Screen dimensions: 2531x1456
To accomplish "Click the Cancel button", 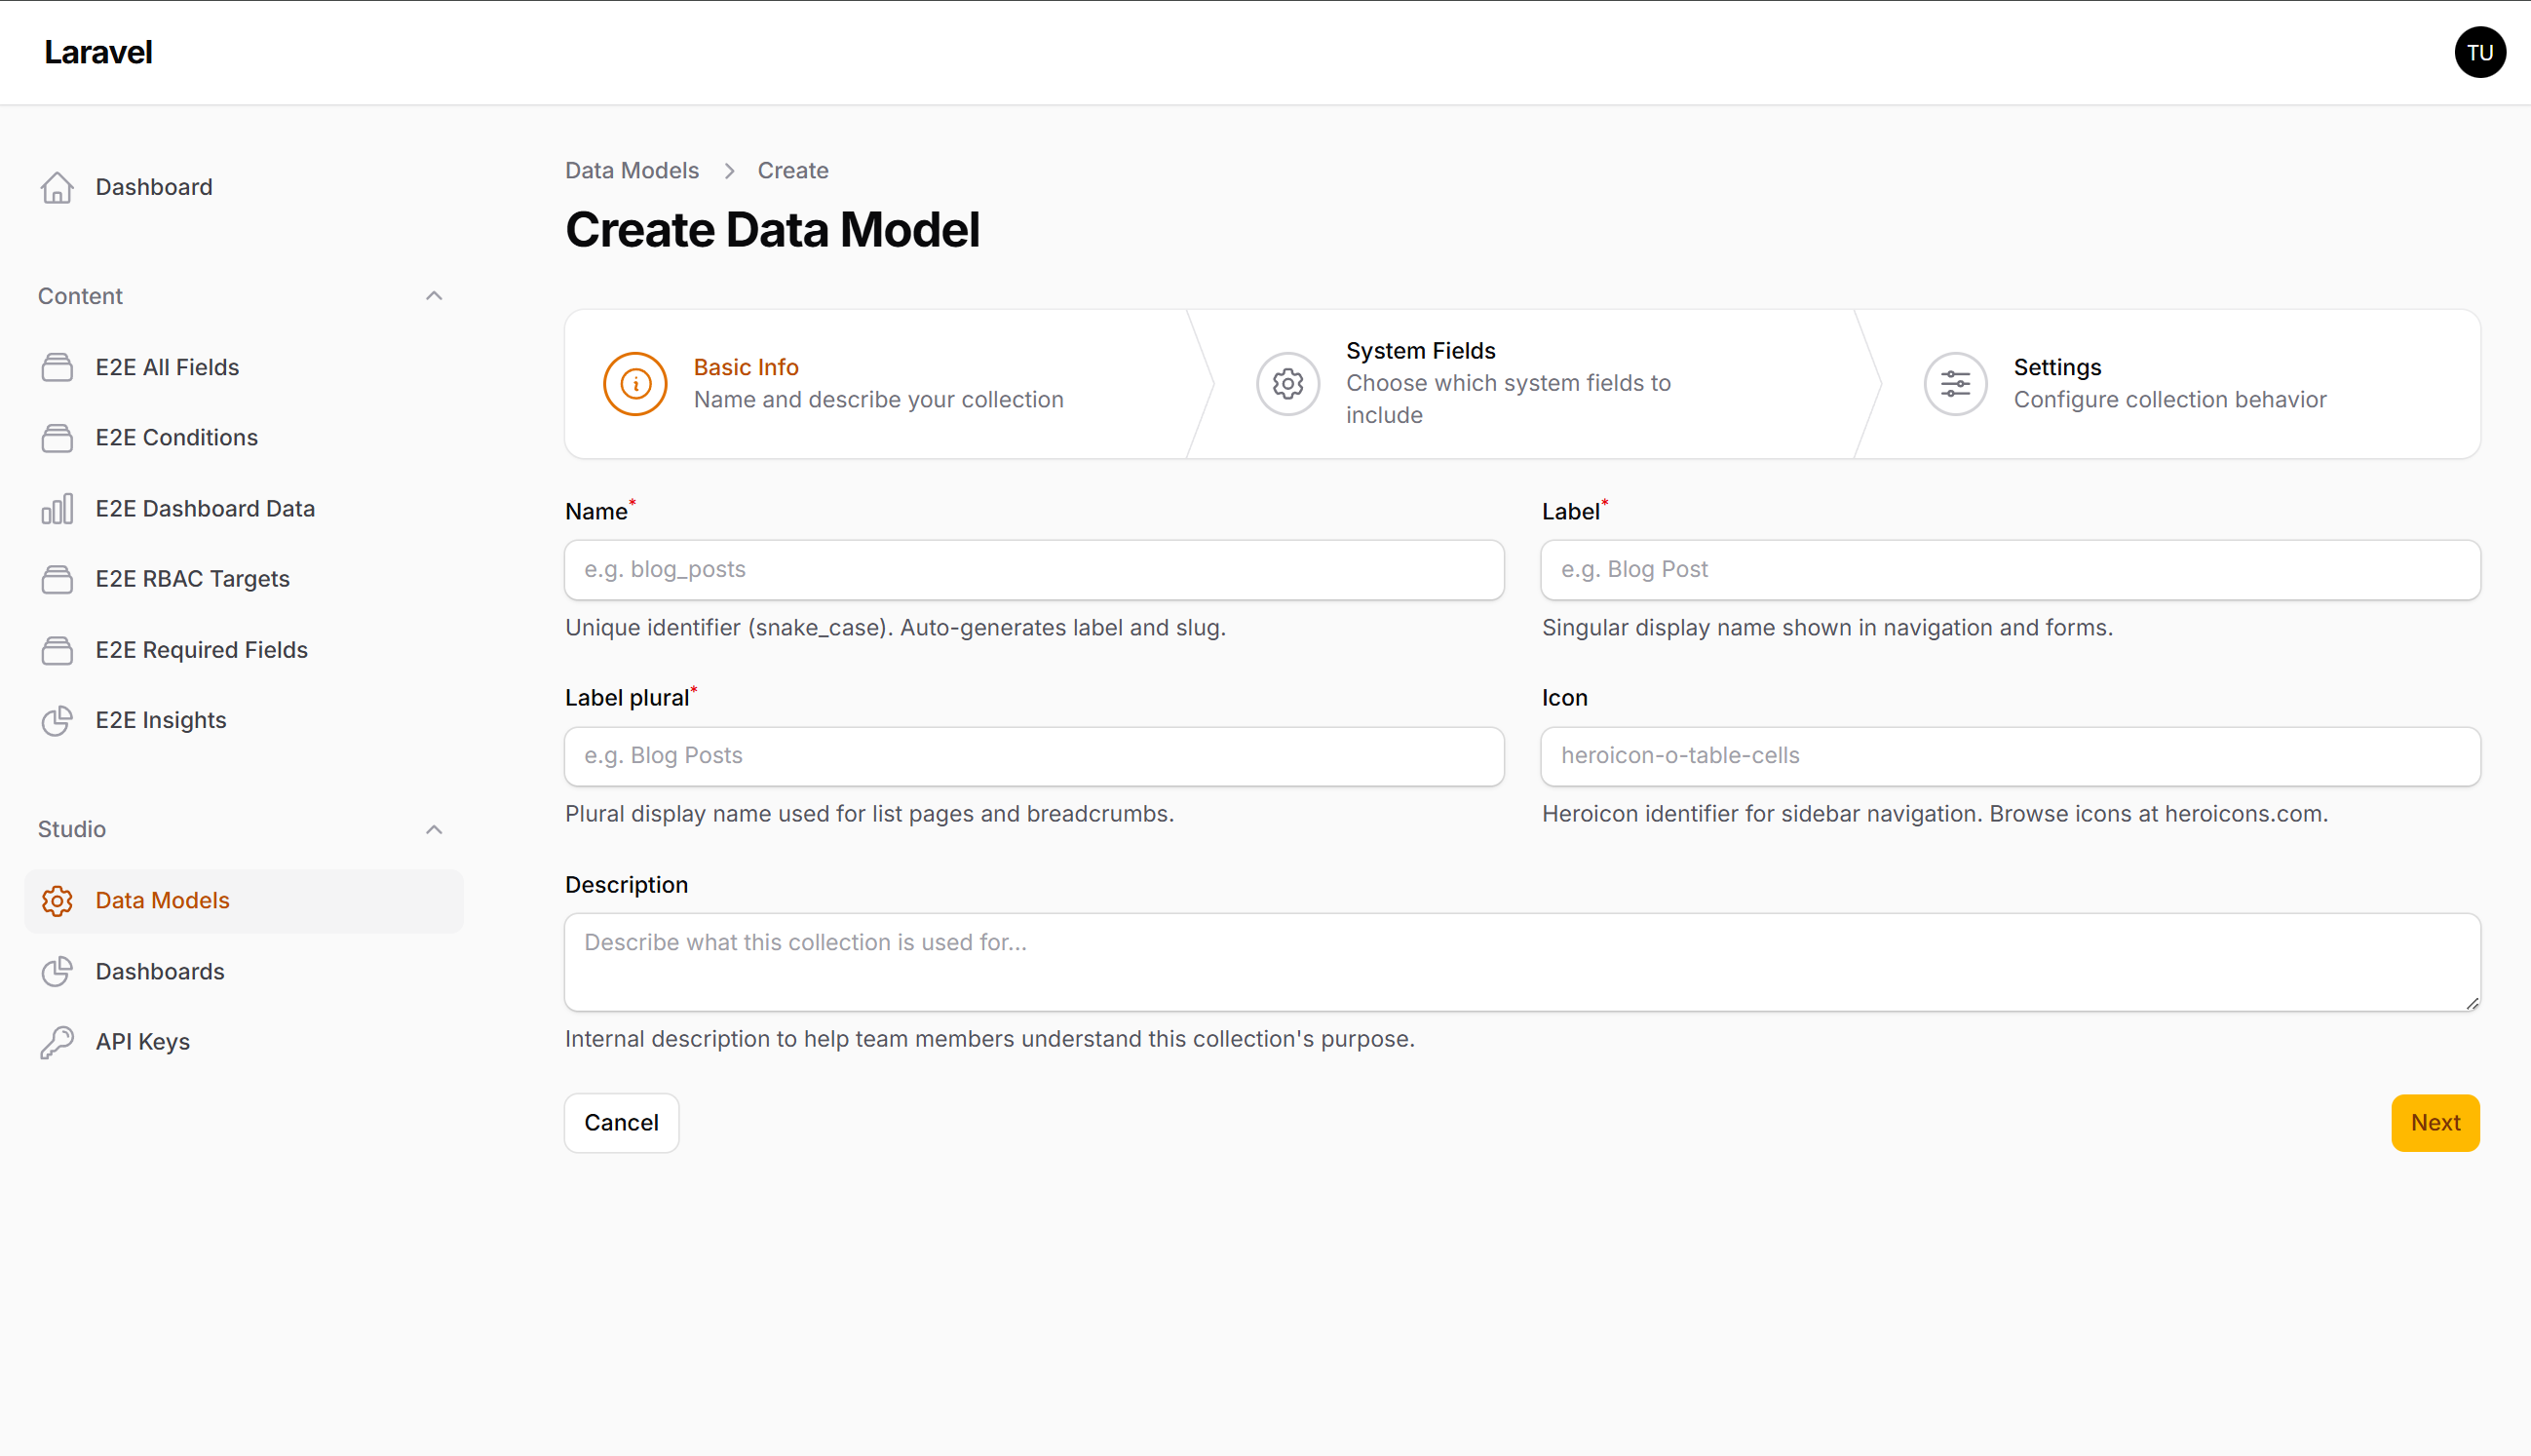I will [x=621, y=1122].
